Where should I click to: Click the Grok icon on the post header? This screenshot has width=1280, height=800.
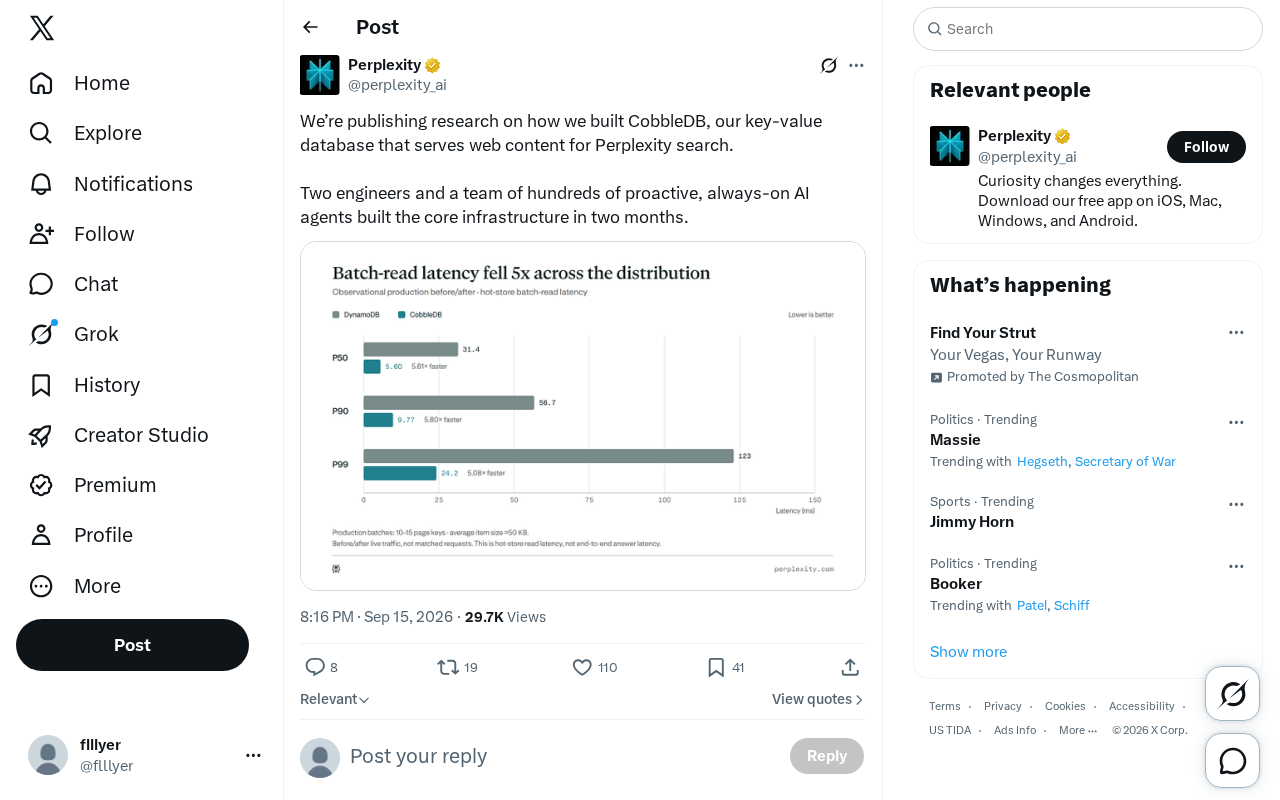829,65
